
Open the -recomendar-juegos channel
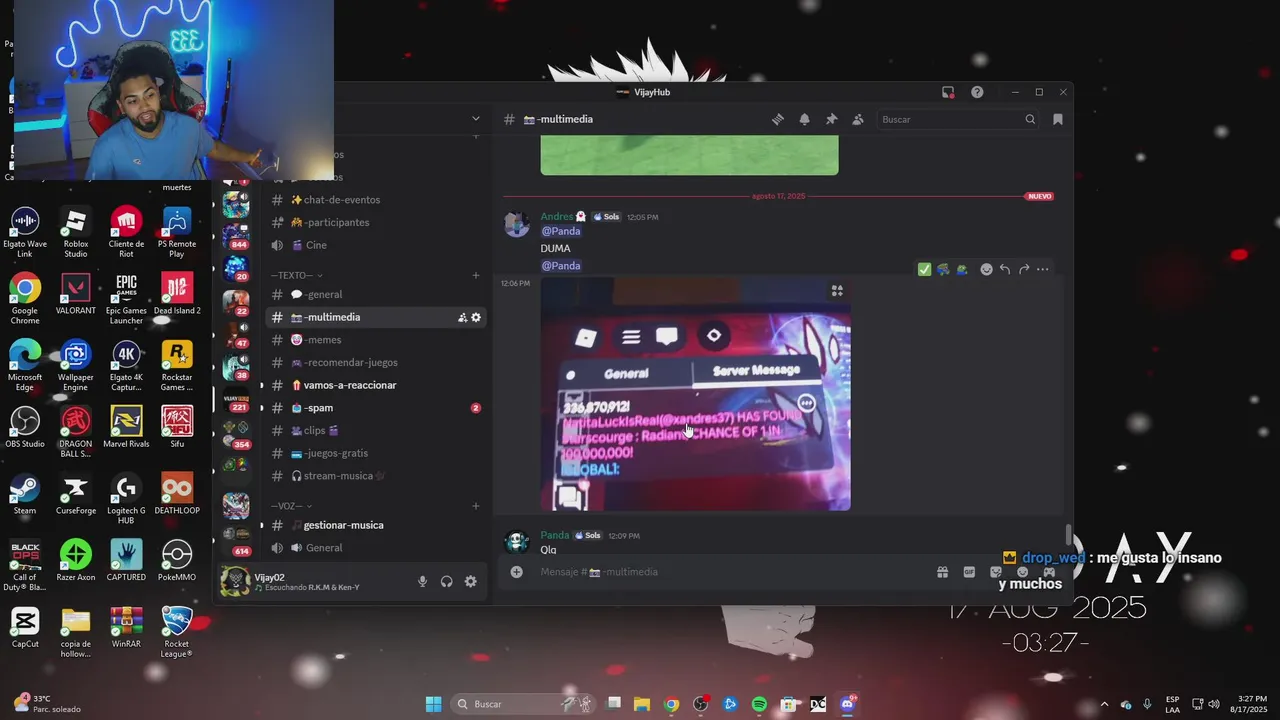click(x=377, y=362)
